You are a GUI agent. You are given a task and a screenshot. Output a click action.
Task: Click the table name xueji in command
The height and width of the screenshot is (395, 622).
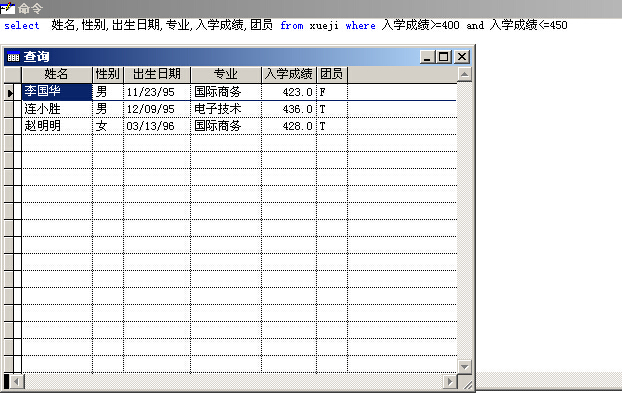pyautogui.click(x=324, y=26)
